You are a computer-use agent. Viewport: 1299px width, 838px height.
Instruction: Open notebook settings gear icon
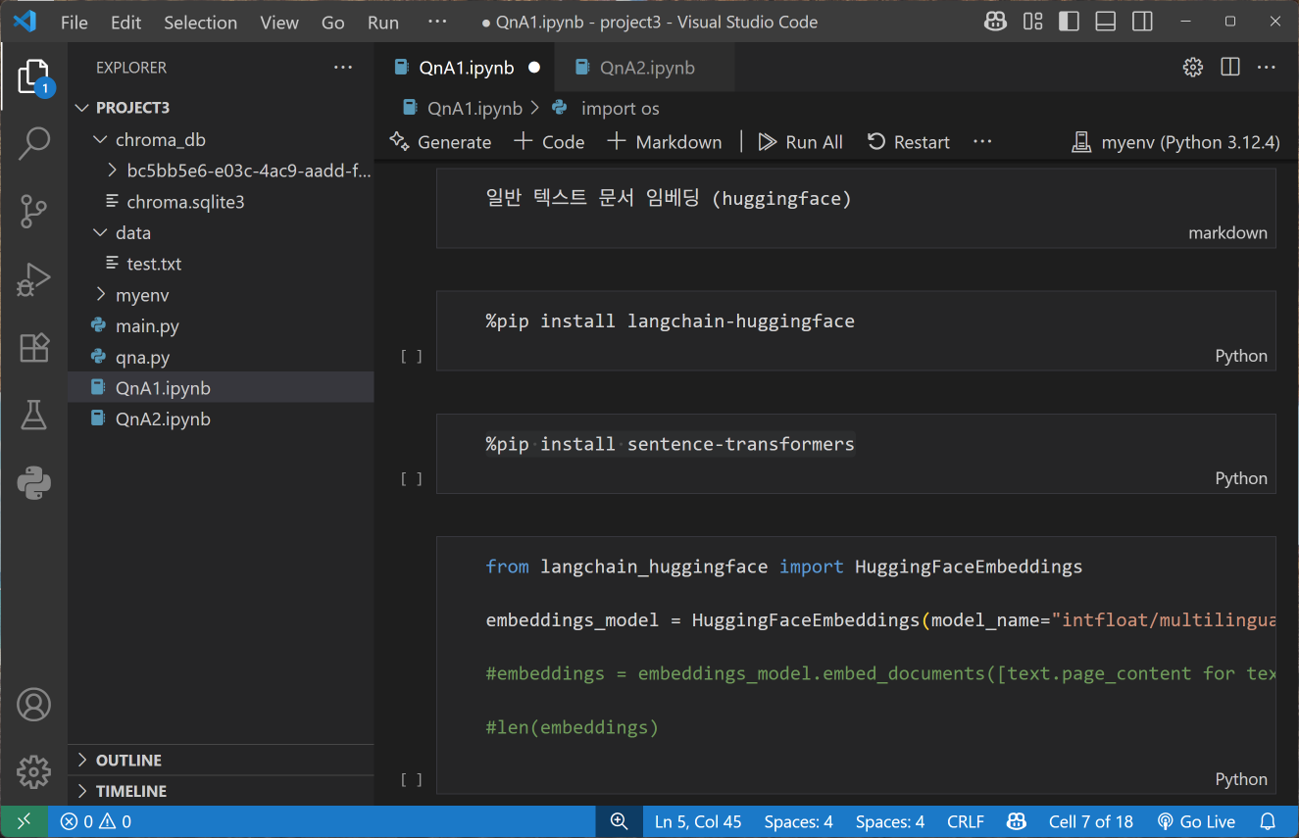[x=1193, y=67]
